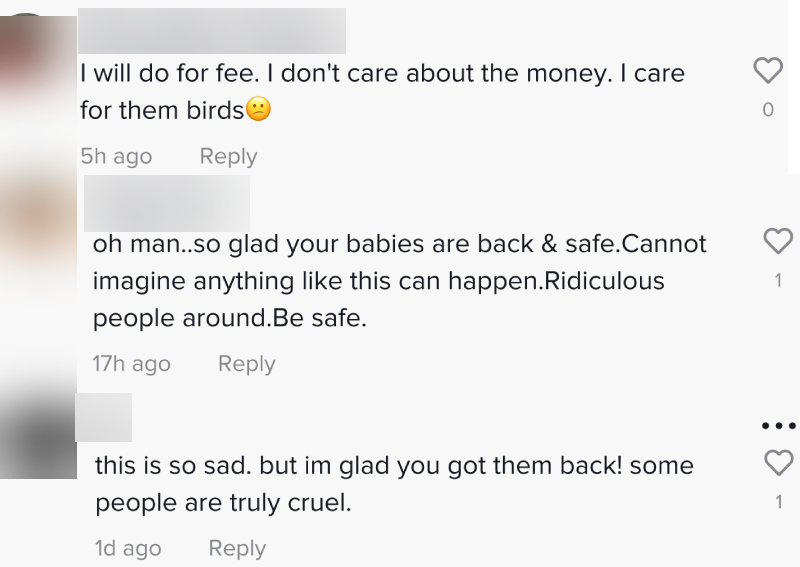The height and width of the screenshot is (567, 800).
Task: Click the "1d ago" timestamp
Action: coord(127,549)
